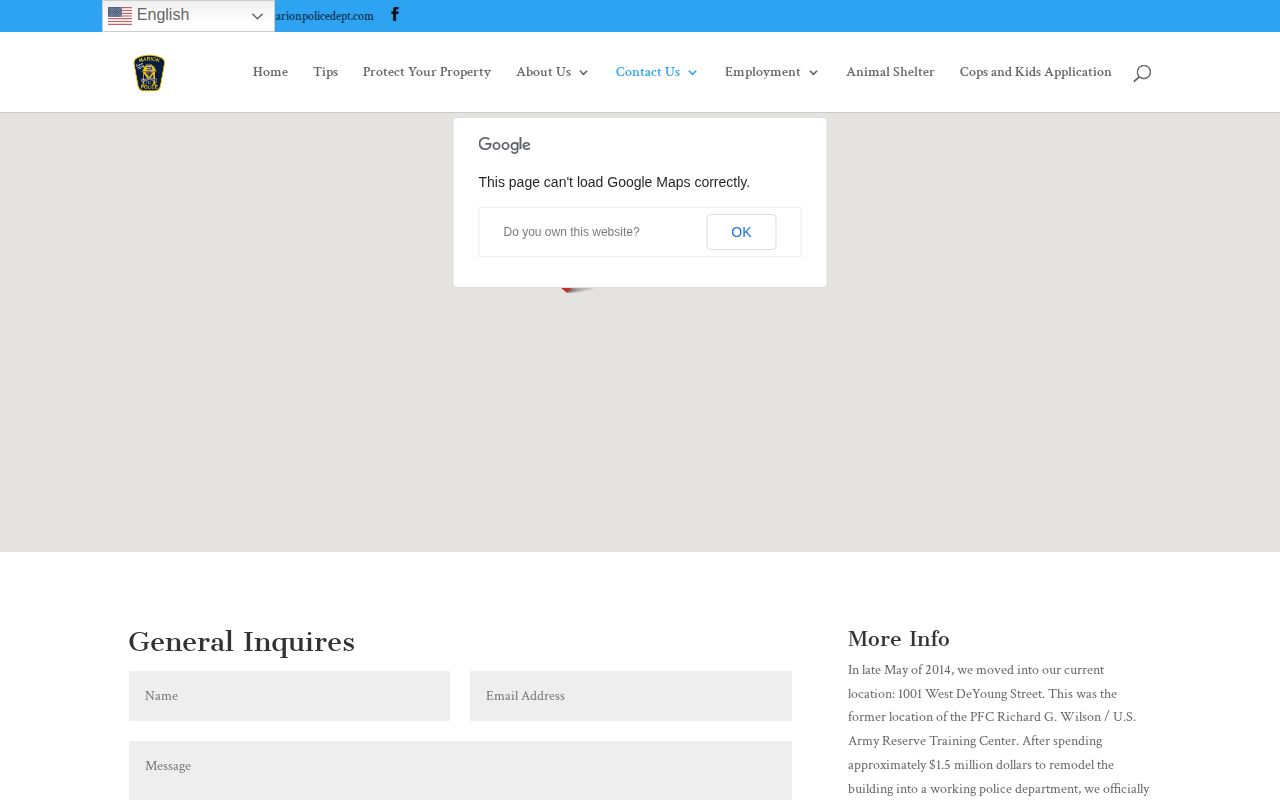Image resolution: width=1280 pixels, height=800 pixels.
Task: Dismiss Google Maps error with OK
Action: click(x=741, y=232)
